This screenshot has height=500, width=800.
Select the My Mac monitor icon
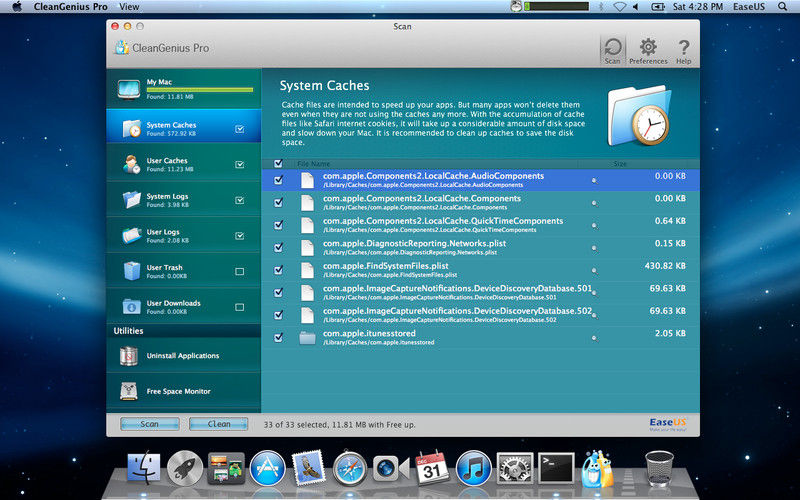click(129, 89)
